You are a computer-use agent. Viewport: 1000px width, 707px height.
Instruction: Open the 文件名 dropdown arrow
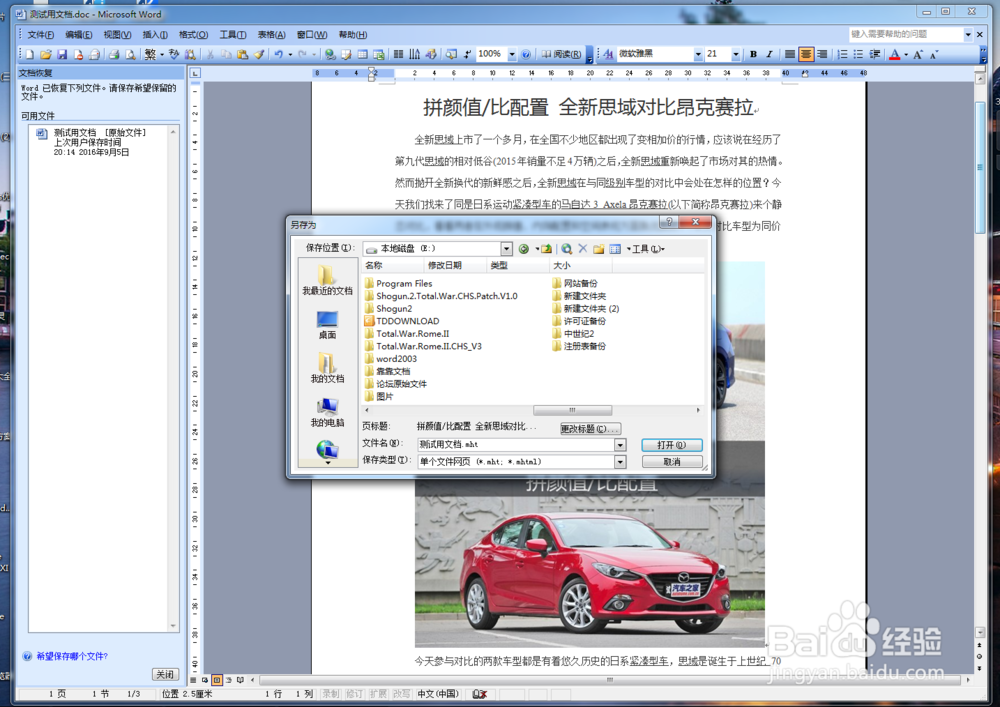(x=620, y=444)
